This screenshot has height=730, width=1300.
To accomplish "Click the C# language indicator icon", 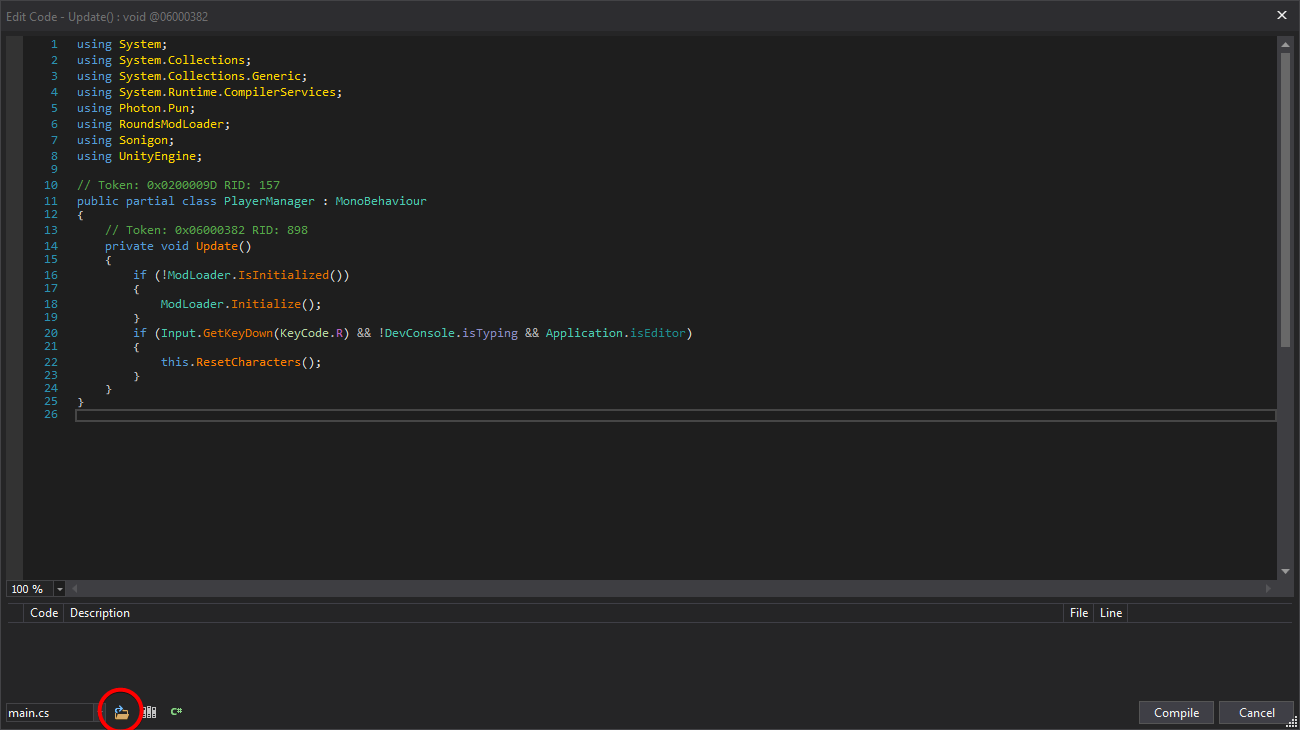I will (176, 711).
